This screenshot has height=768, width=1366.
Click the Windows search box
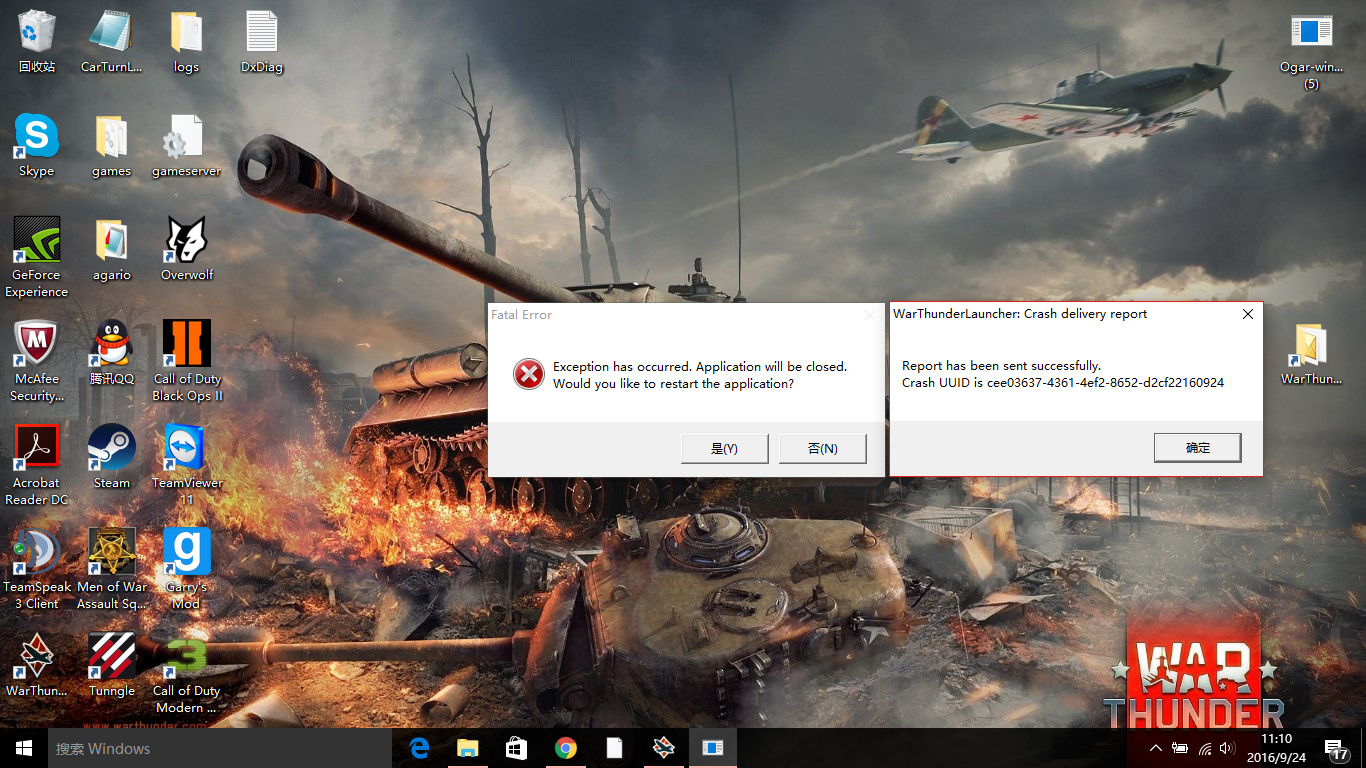(220, 748)
